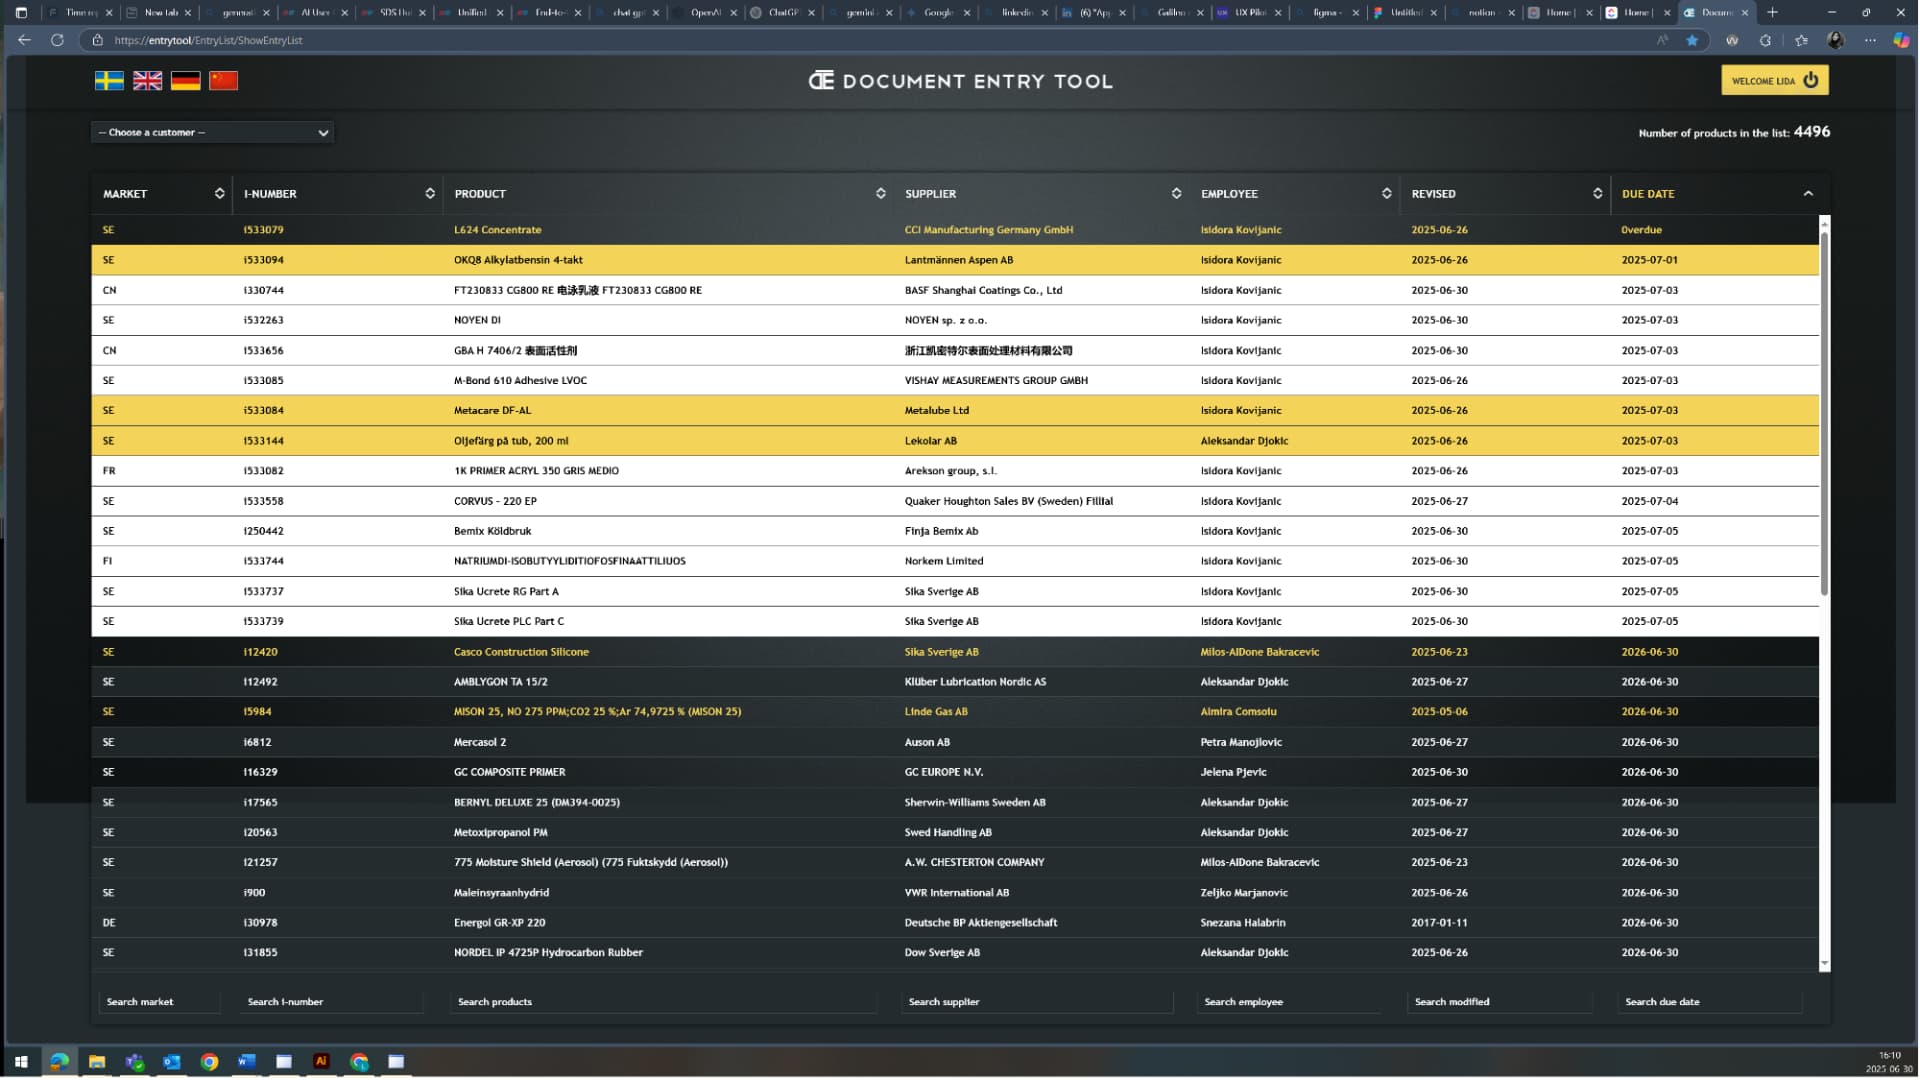1920x1080 pixels.
Task: Switch language to German flag
Action: pyautogui.click(x=185, y=81)
